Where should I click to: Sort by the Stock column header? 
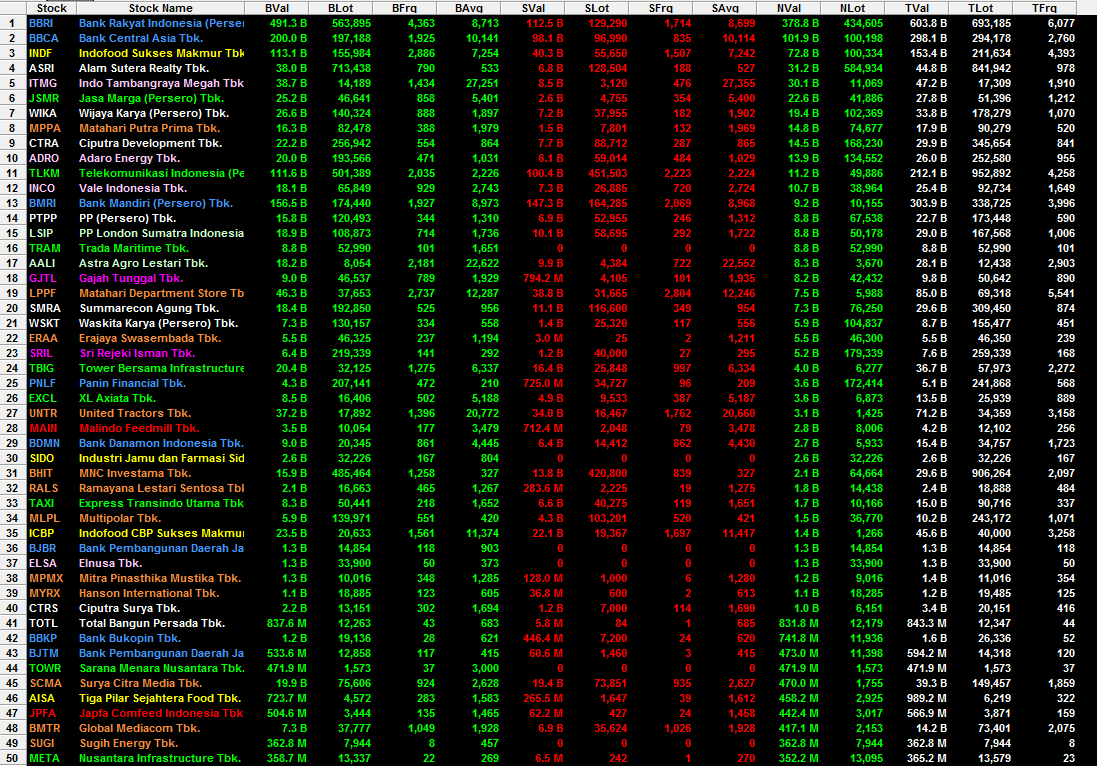(51, 8)
